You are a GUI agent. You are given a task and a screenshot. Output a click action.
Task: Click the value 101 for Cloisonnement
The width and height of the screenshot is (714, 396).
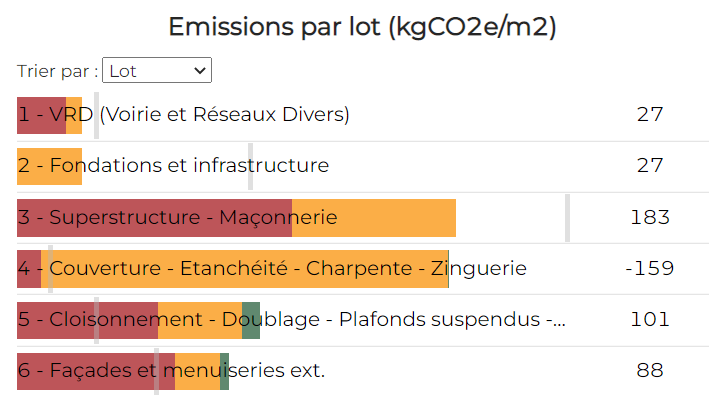pos(650,320)
